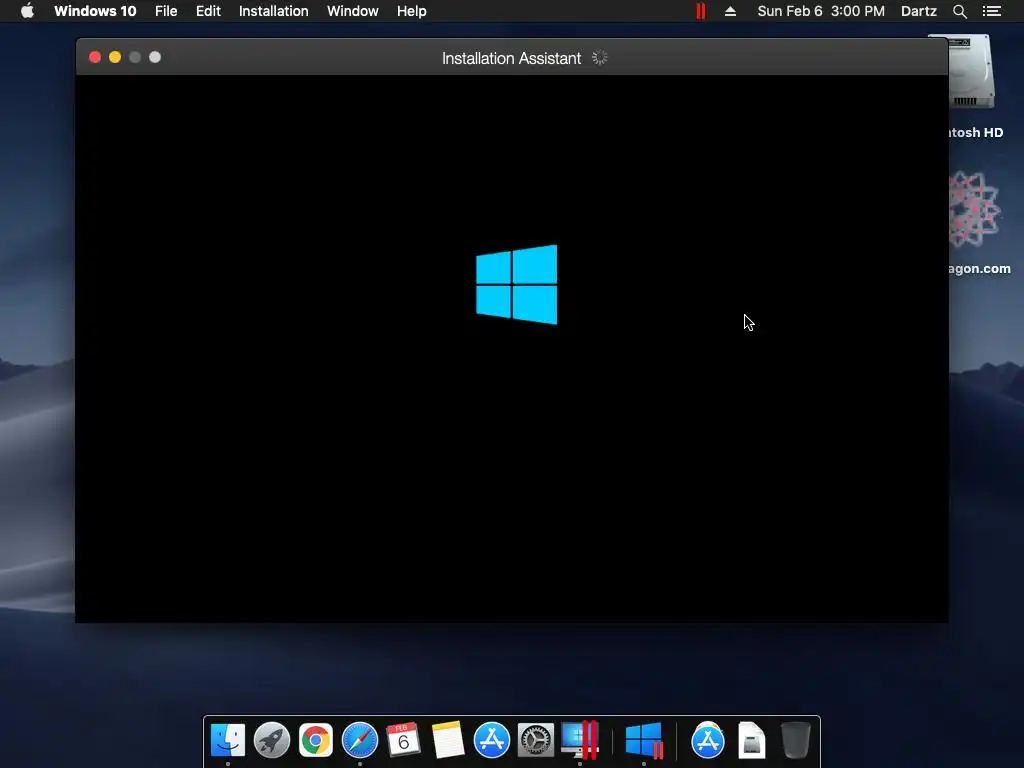Click the eject icon in menu bar
The height and width of the screenshot is (768, 1024).
pyautogui.click(x=730, y=11)
